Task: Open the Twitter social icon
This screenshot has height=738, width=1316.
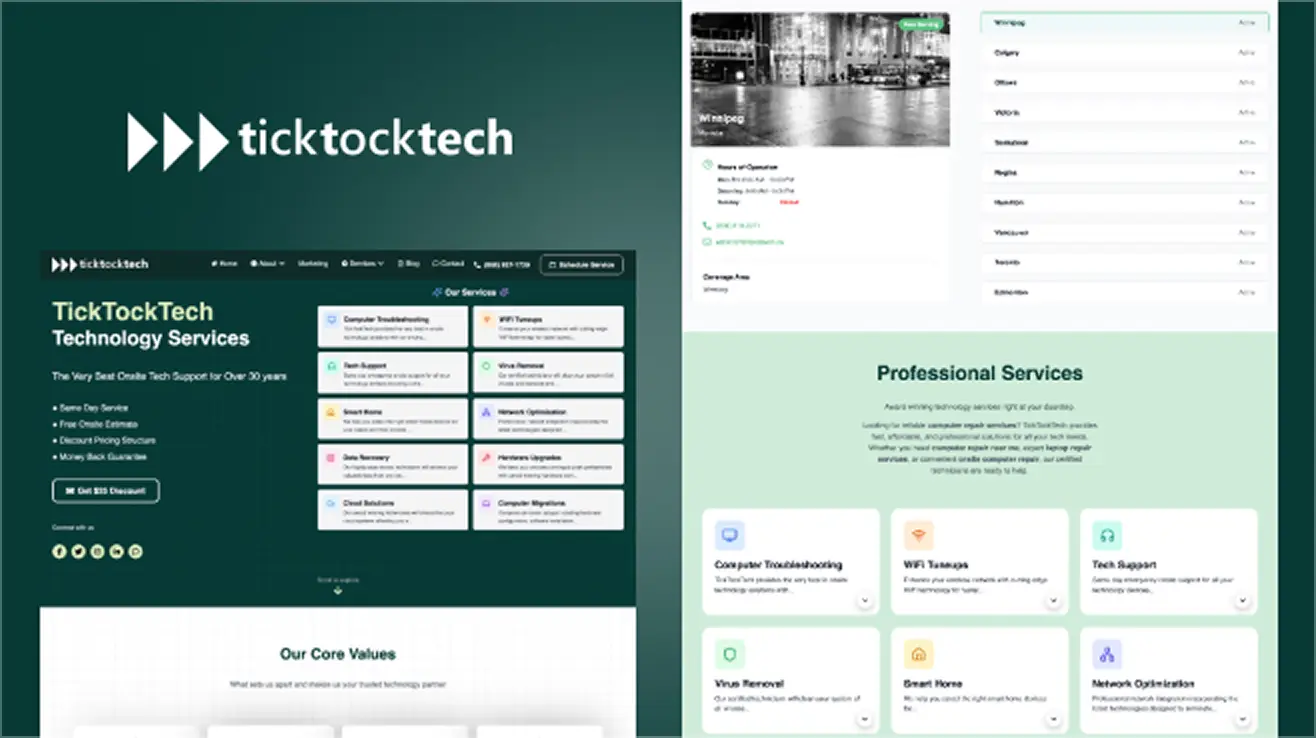Action: pos(78,551)
